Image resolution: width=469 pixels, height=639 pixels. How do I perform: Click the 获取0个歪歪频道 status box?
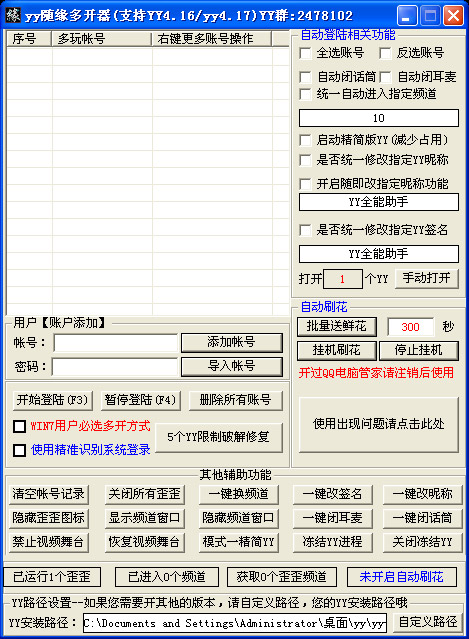(282, 577)
